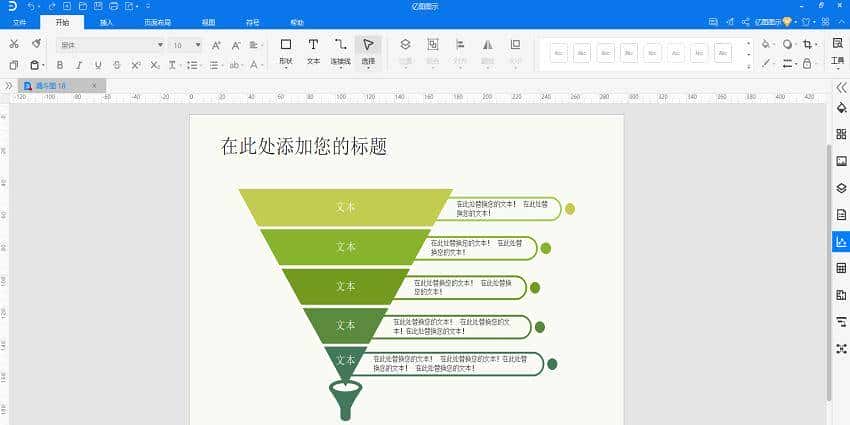
Task: Switch to the 开始 Home tab
Action: pos(62,22)
